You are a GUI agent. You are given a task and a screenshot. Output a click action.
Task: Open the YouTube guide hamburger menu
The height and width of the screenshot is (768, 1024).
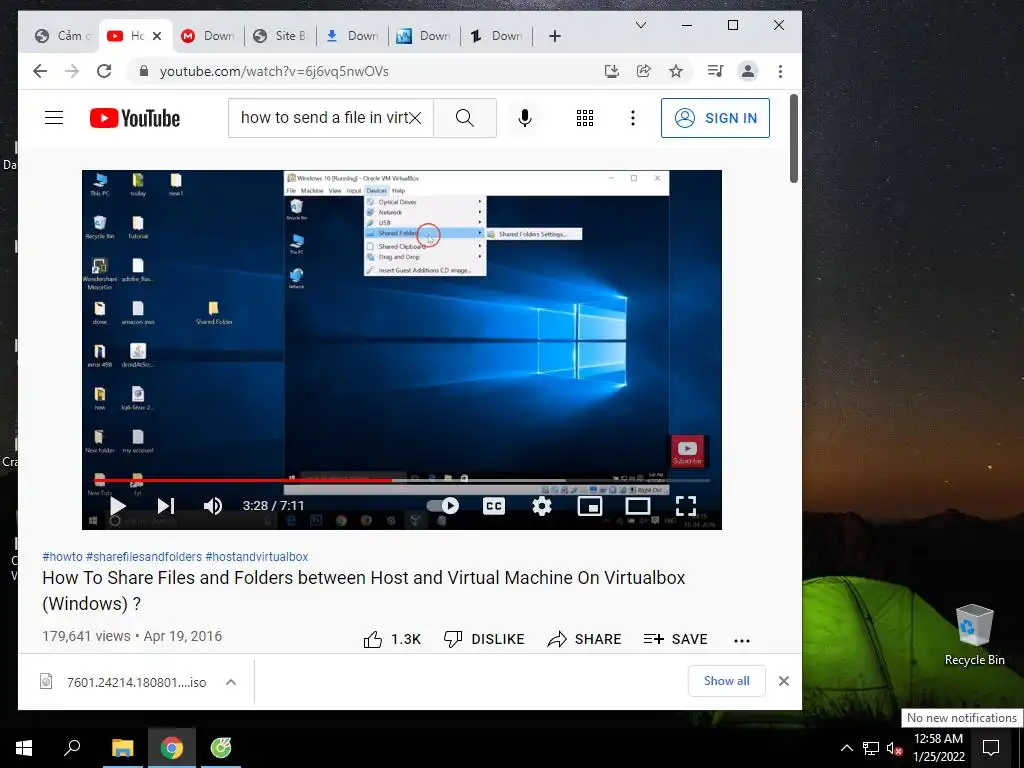54,118
